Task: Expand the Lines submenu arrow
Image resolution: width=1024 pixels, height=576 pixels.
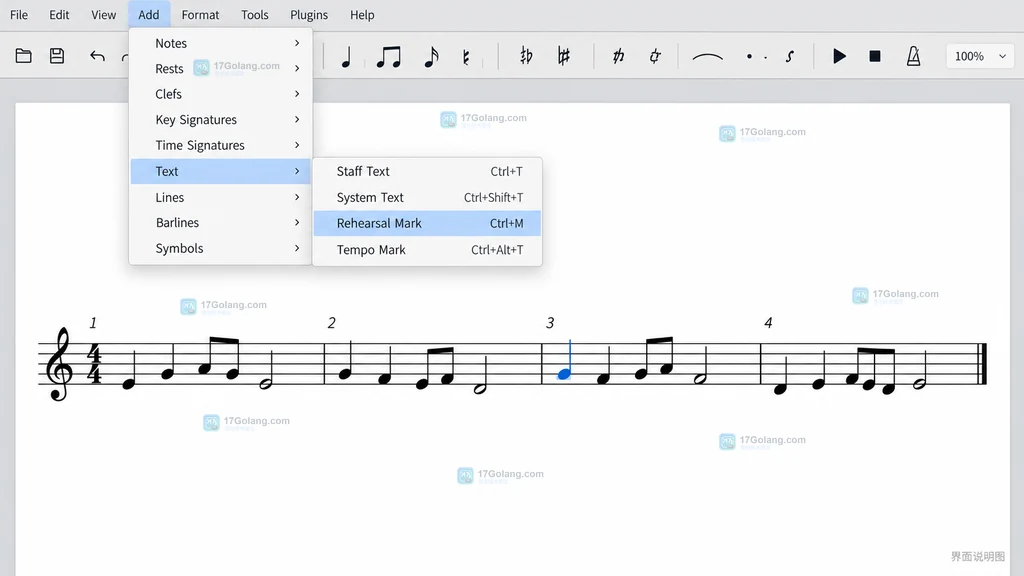Action: coord(297,197)
